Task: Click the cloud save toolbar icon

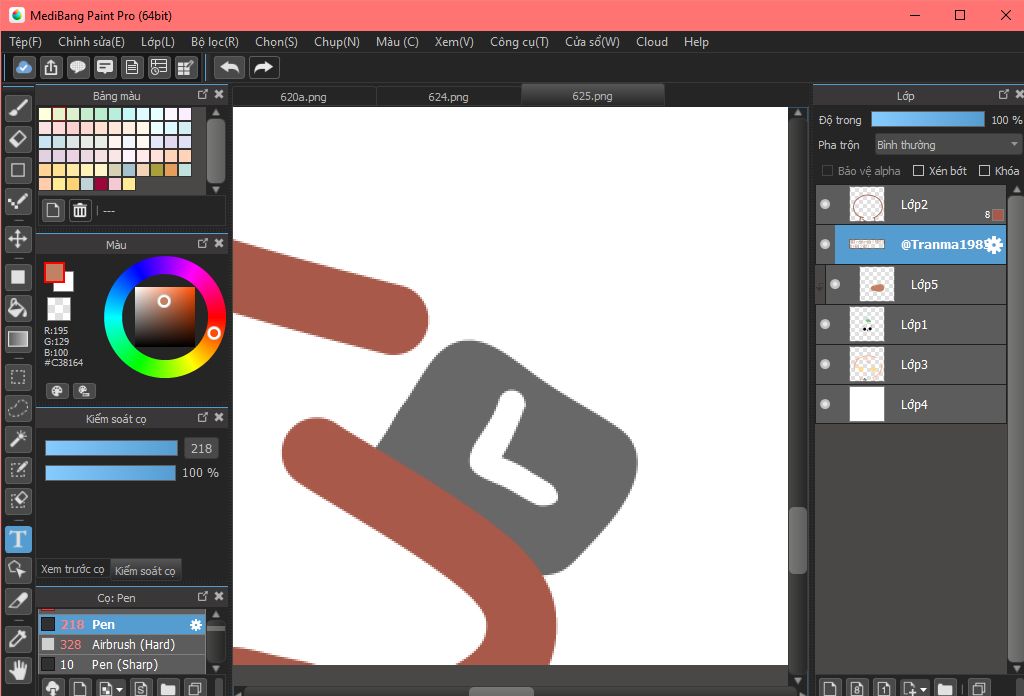Action: click(x=24, y=67)
